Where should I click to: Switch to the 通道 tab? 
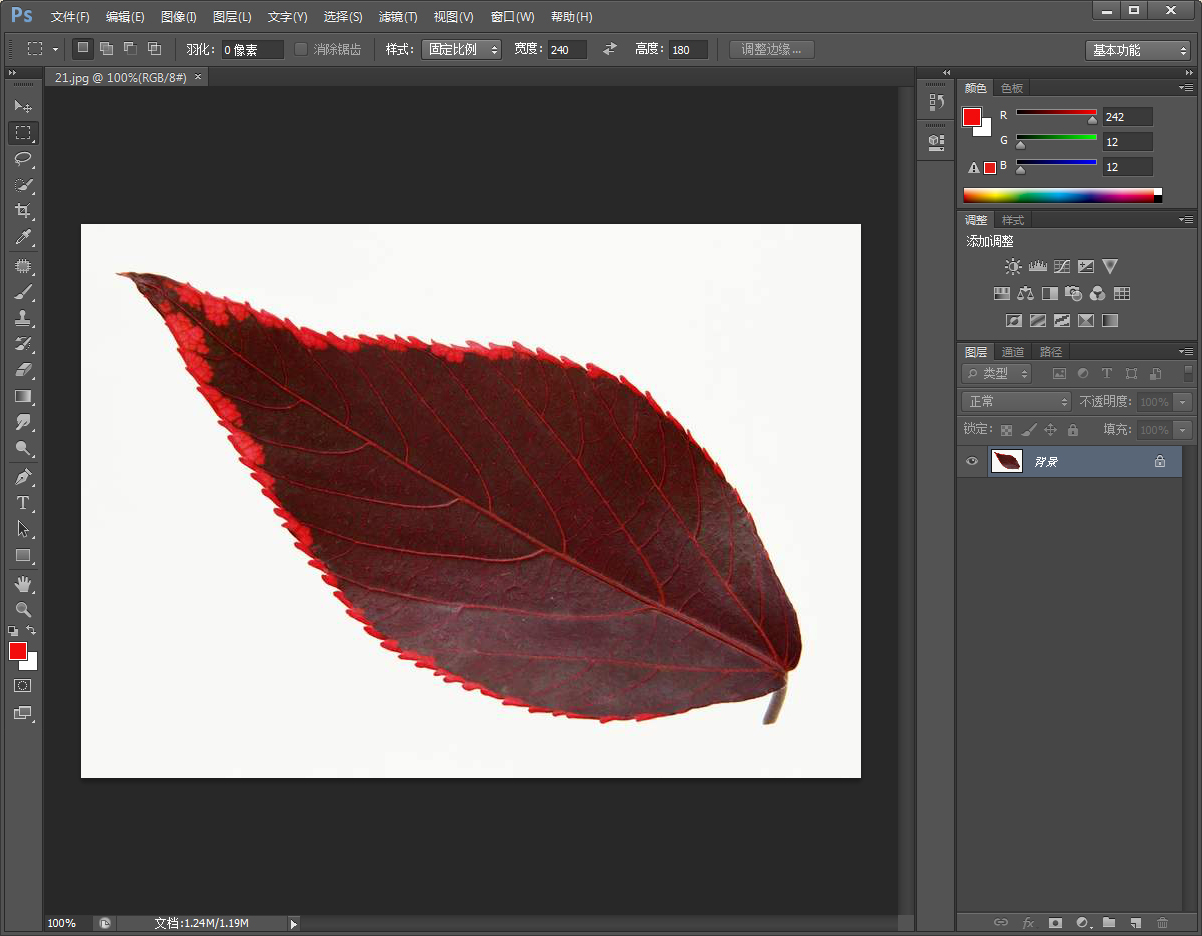coord(1013,352)
